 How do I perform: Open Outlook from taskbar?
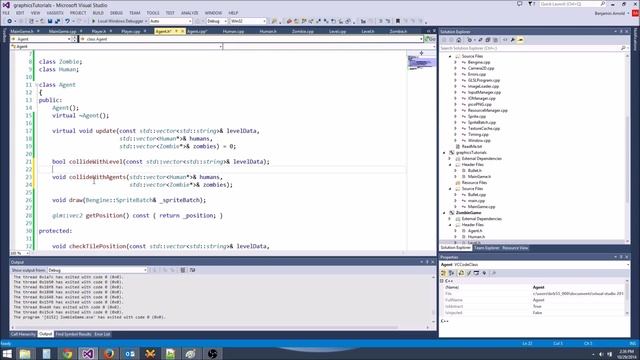[129, 353]
